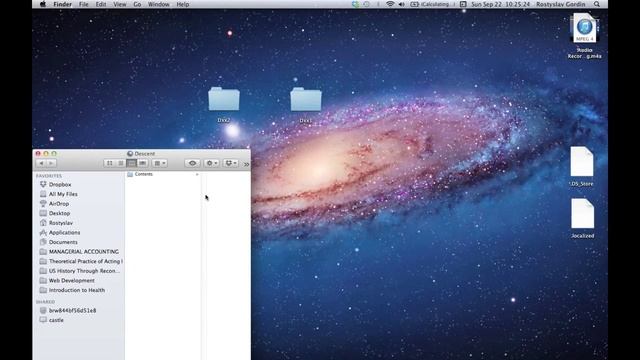Switch Finder to Cover Flow view
Screen dimensions: 640x360
[x=142, y=163]
